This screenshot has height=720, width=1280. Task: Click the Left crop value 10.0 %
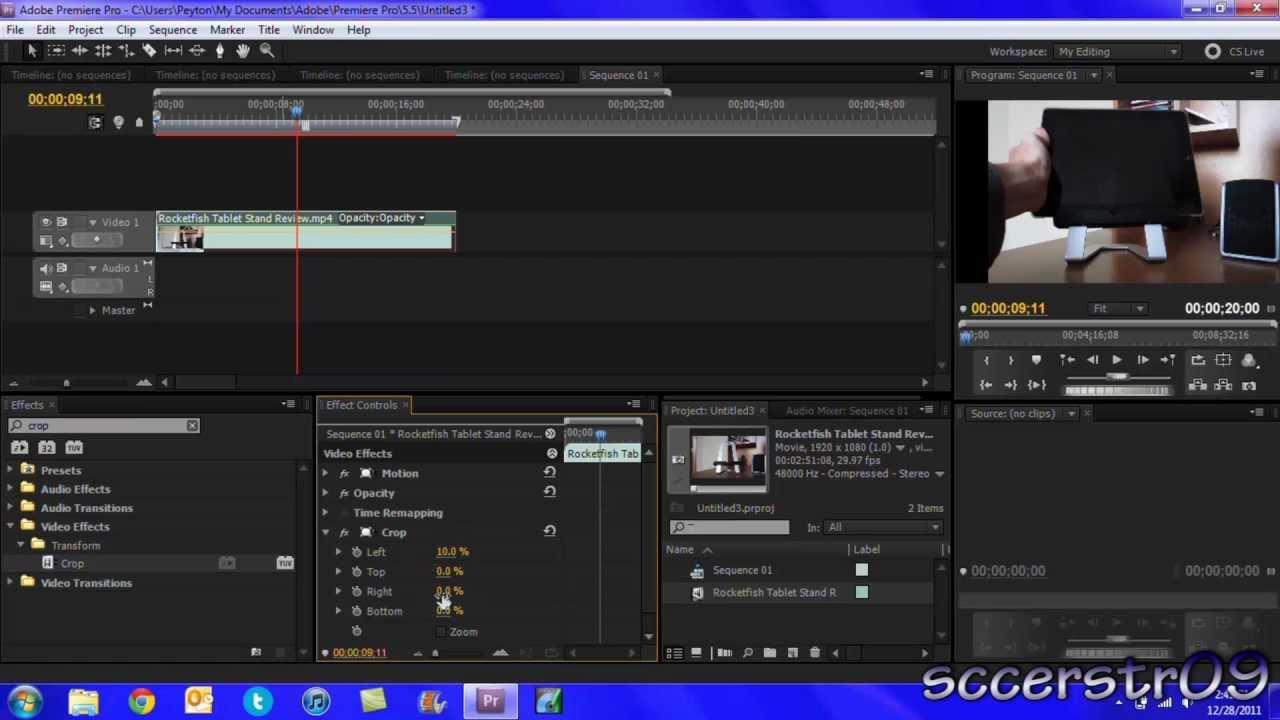[452, 552]
